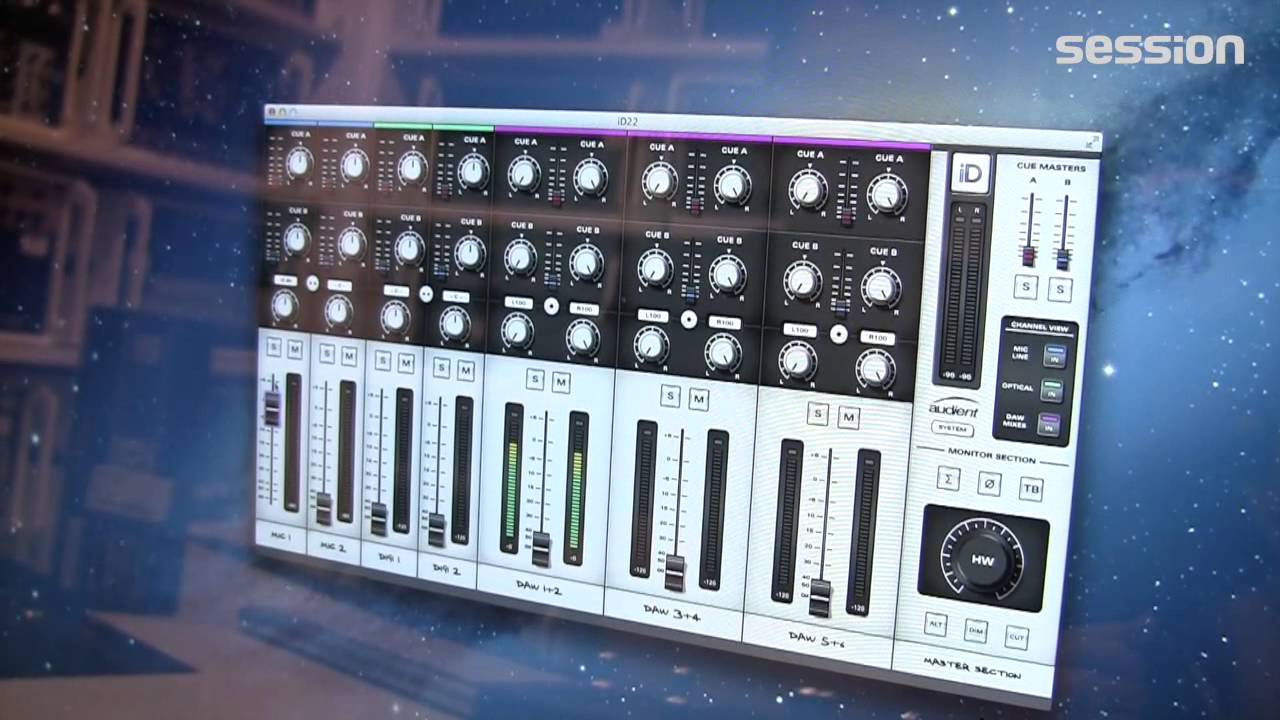Mute the DAW 1+2 channel
This screenshot has width=1280, height=720.
coord(561,382)
